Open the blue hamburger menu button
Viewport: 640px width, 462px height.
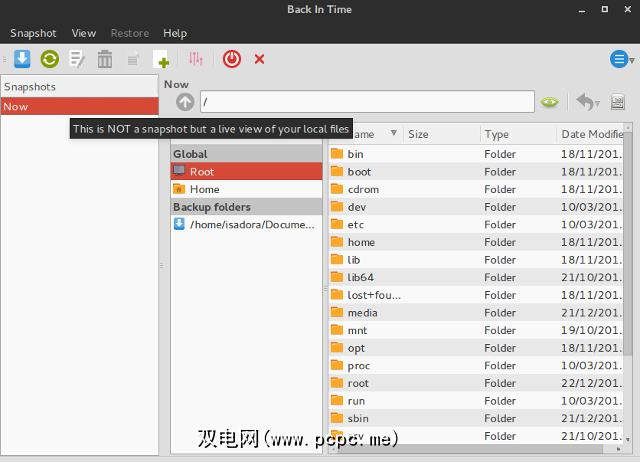click(x=619, y=59)
